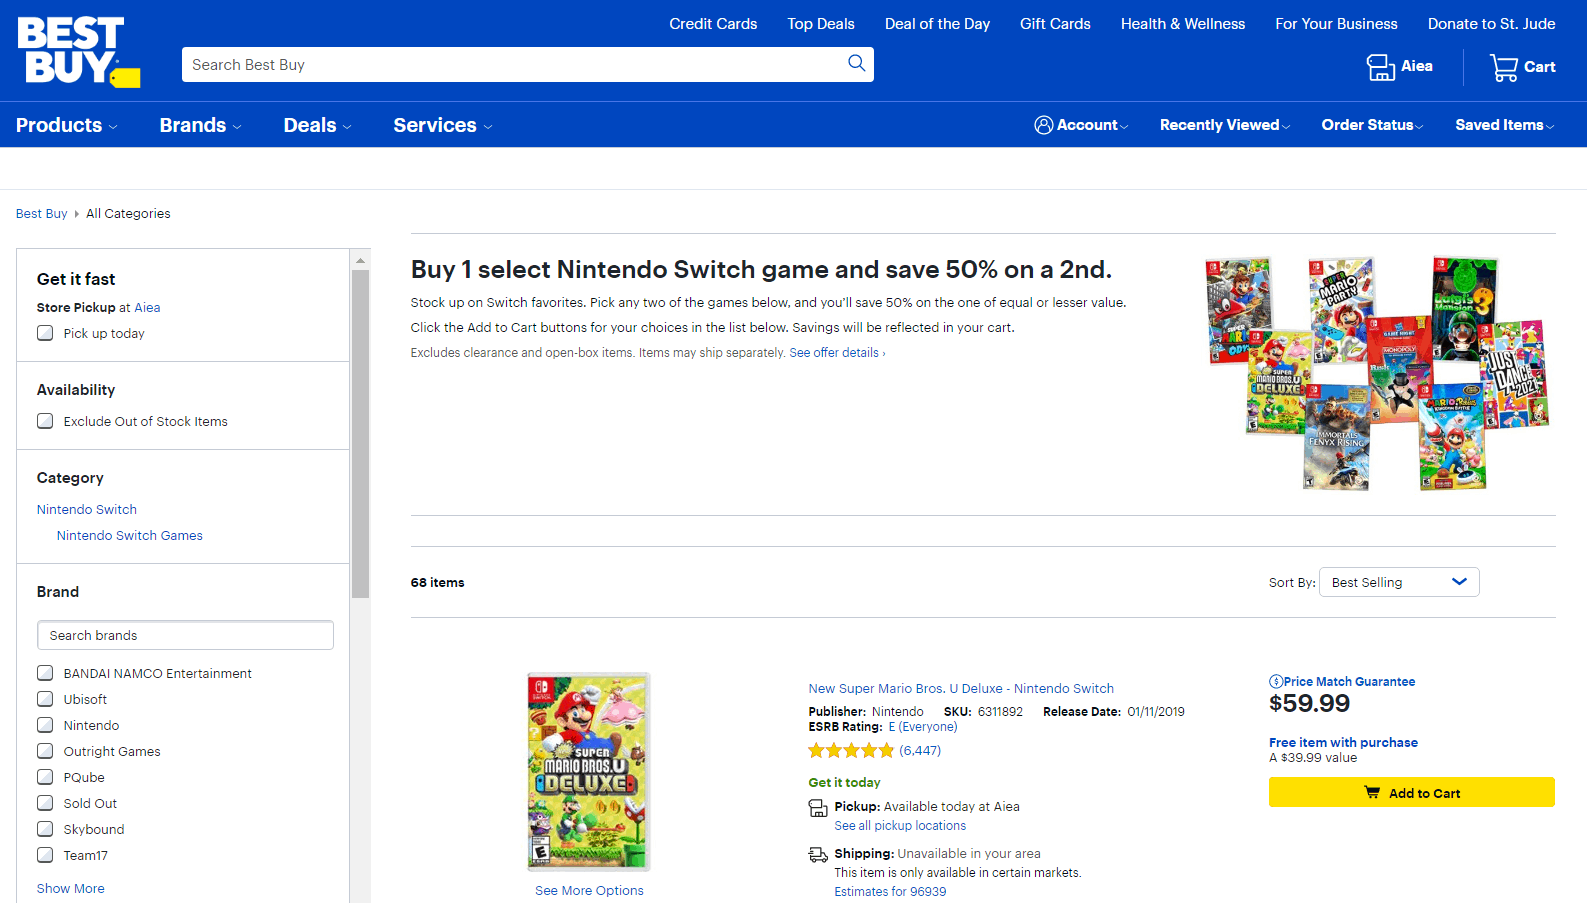Check the Ubisoft brand filter
The image size is (1587, 903).
[45, 699]
